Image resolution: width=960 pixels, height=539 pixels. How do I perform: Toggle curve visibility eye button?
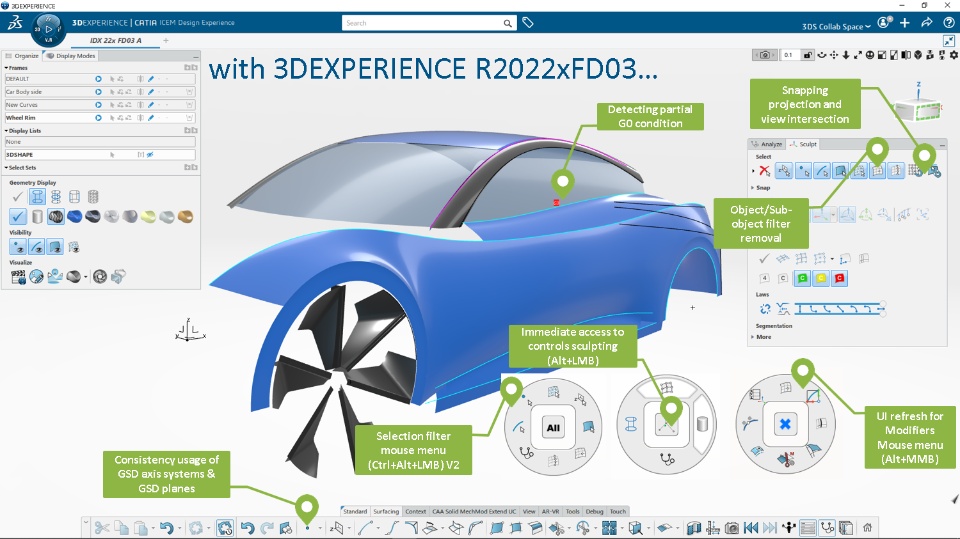click(x=36, y=247)
